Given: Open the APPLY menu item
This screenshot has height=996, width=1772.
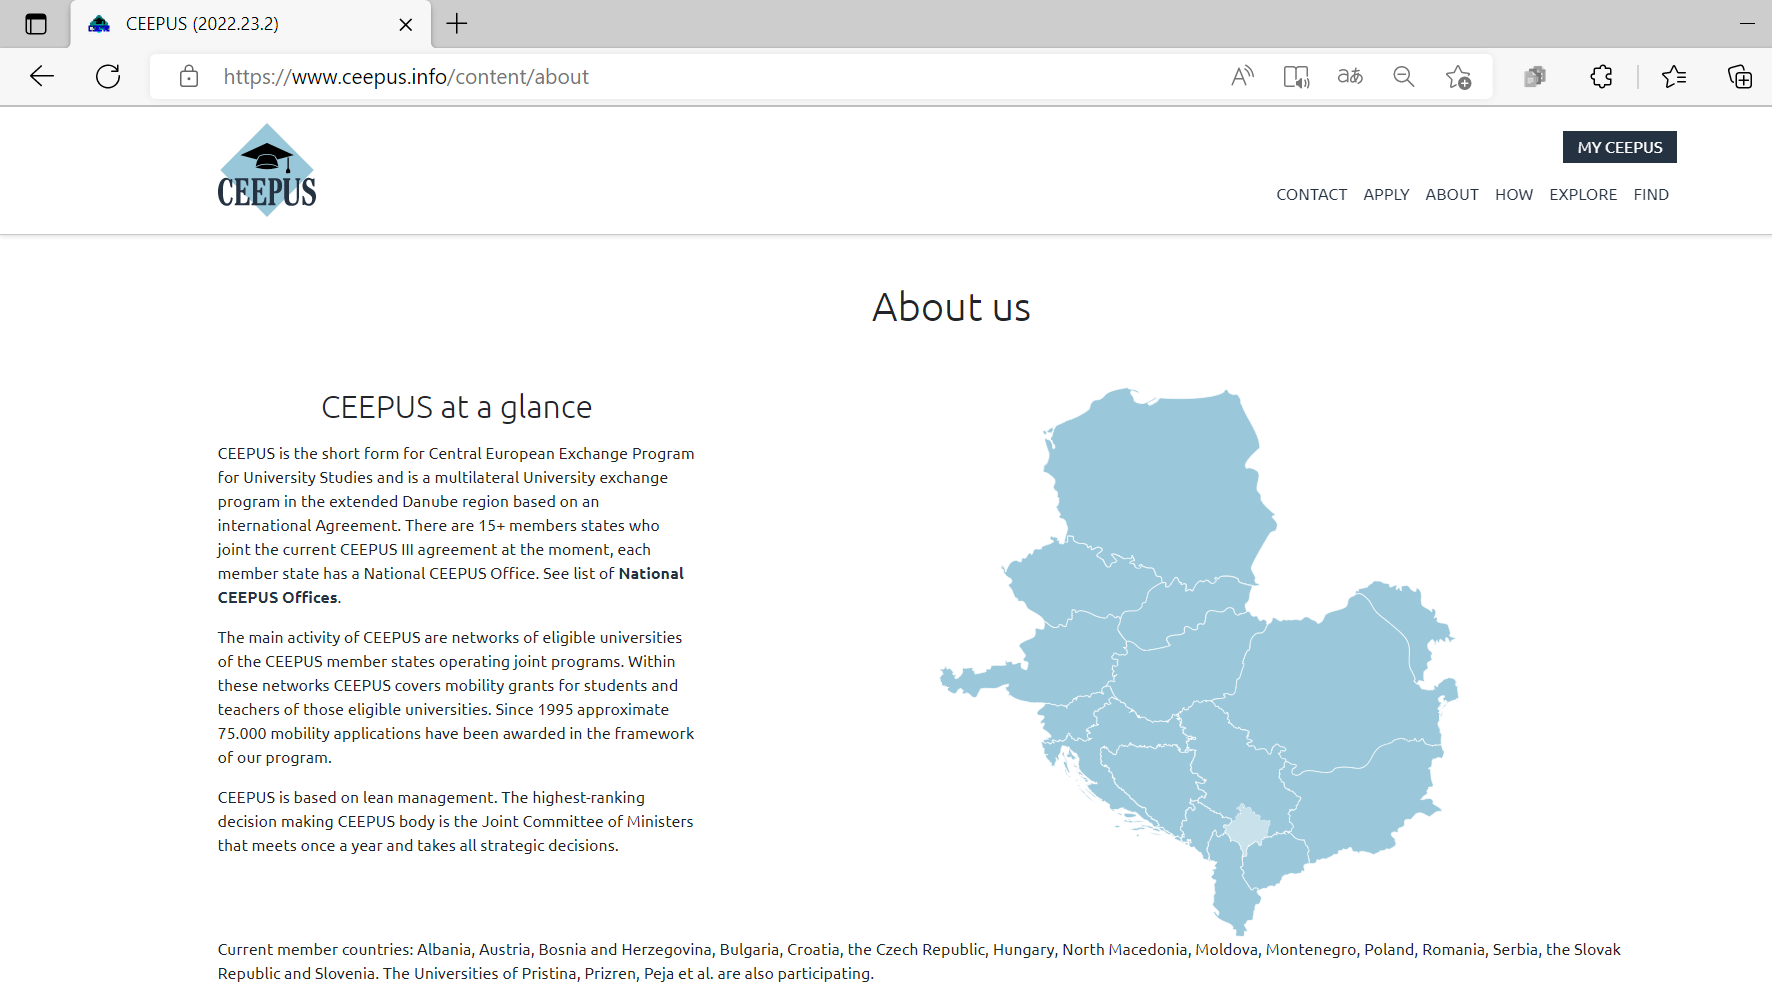Looking at the screenshot, I should [1386, 195].
